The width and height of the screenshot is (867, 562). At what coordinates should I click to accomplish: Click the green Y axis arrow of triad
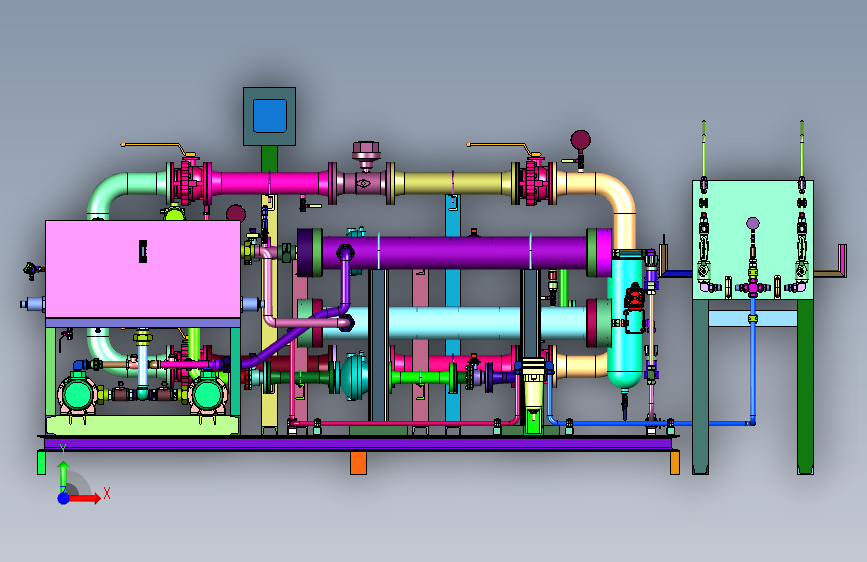point(64,473)
